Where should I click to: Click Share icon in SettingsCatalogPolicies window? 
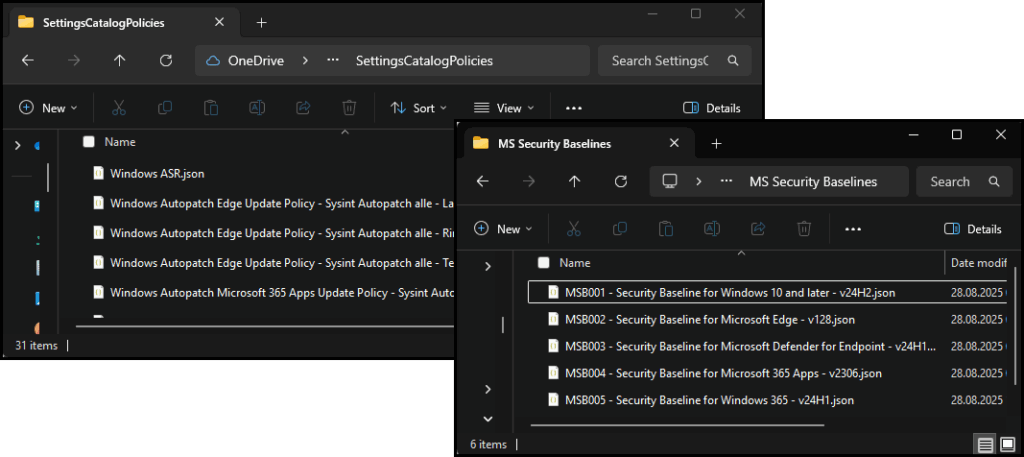(x=303, y=108)
